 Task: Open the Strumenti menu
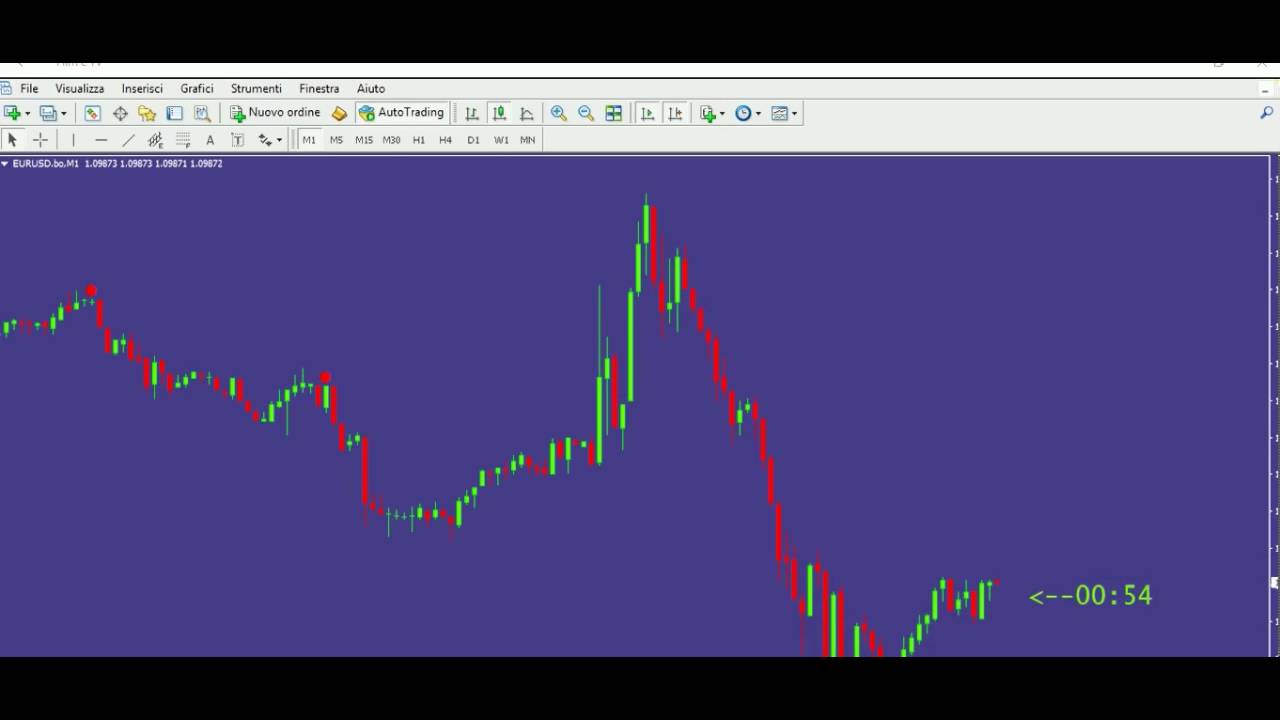256,89
